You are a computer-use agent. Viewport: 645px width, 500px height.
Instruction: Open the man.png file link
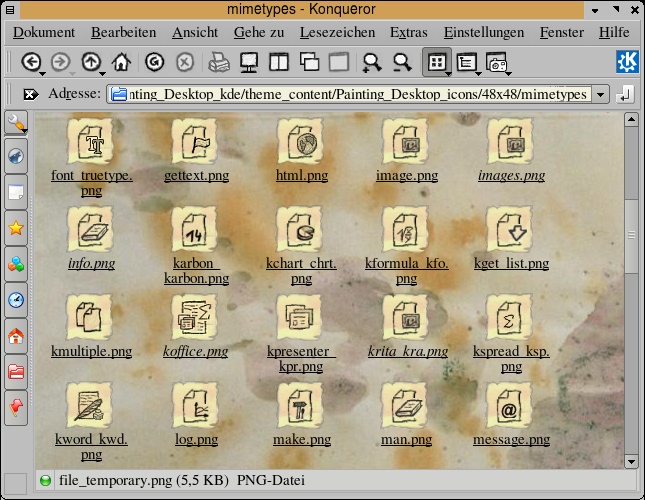(x=406, y=440)
